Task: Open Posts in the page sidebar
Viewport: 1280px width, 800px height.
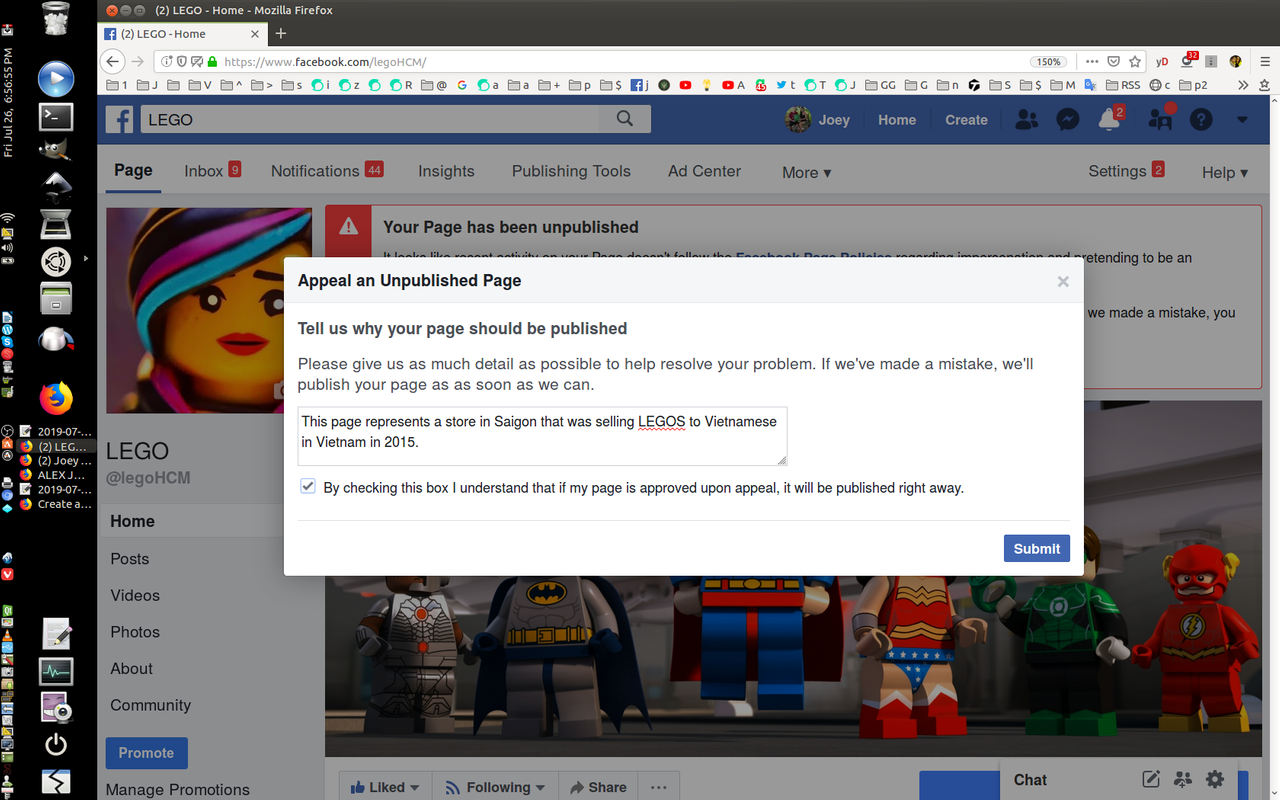Action: [x=129, y=559]
